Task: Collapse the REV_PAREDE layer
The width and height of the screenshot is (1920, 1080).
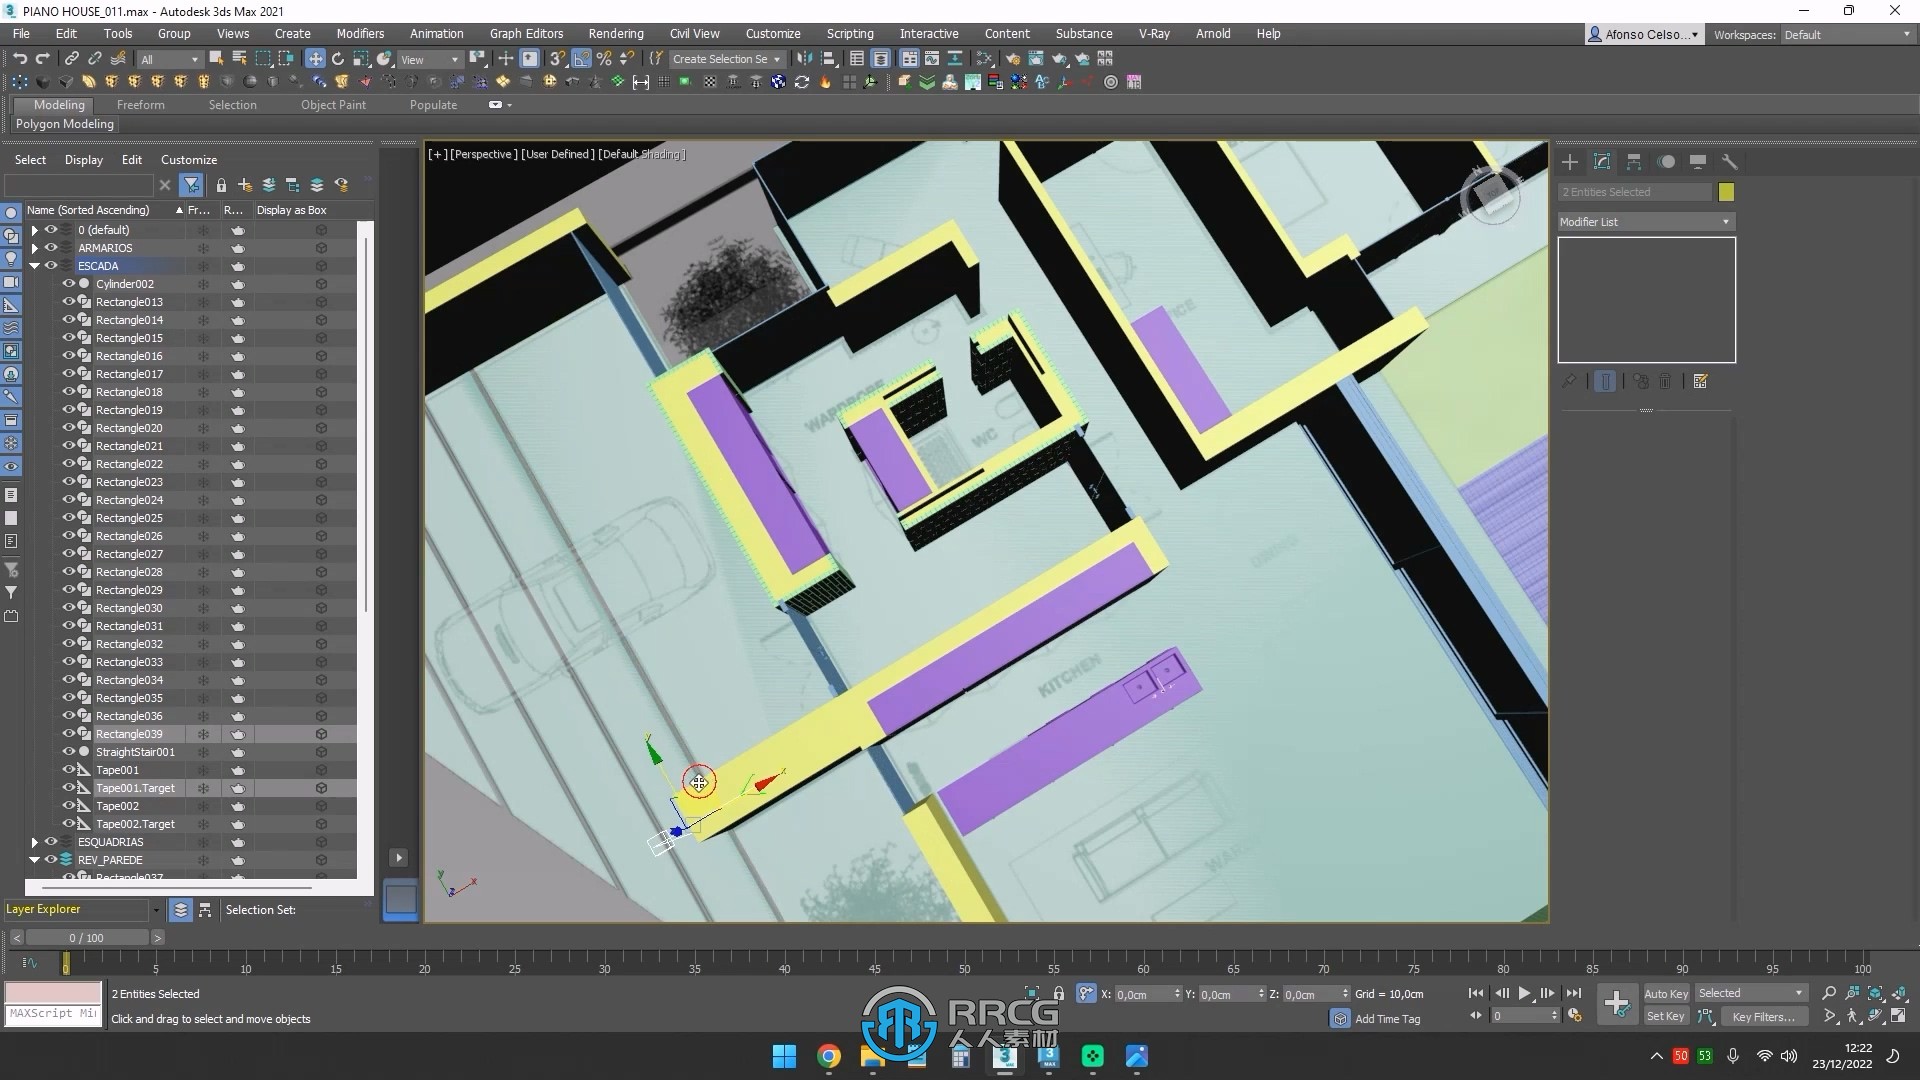Action: pyautogui.click(x=35, y=860)
